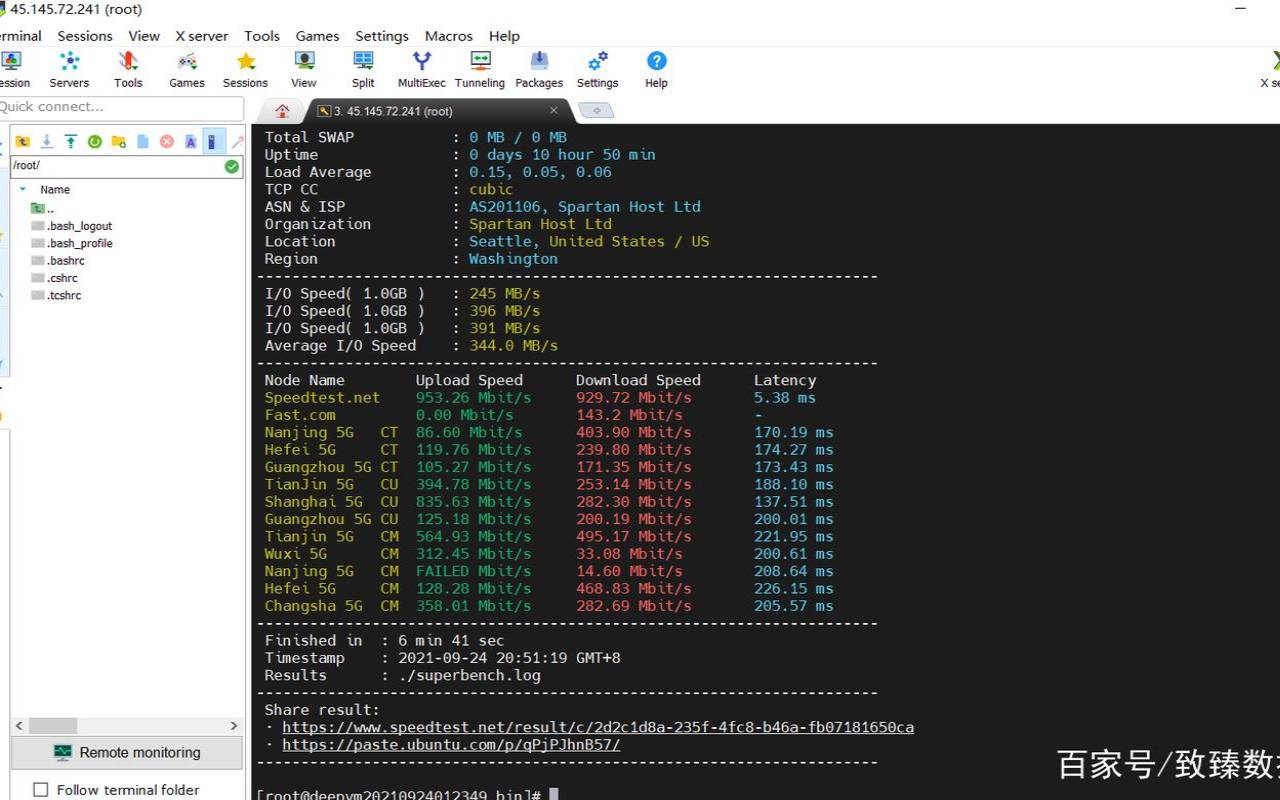Select the .tcshrc file
1280x800 pixels.
(57, 296)
